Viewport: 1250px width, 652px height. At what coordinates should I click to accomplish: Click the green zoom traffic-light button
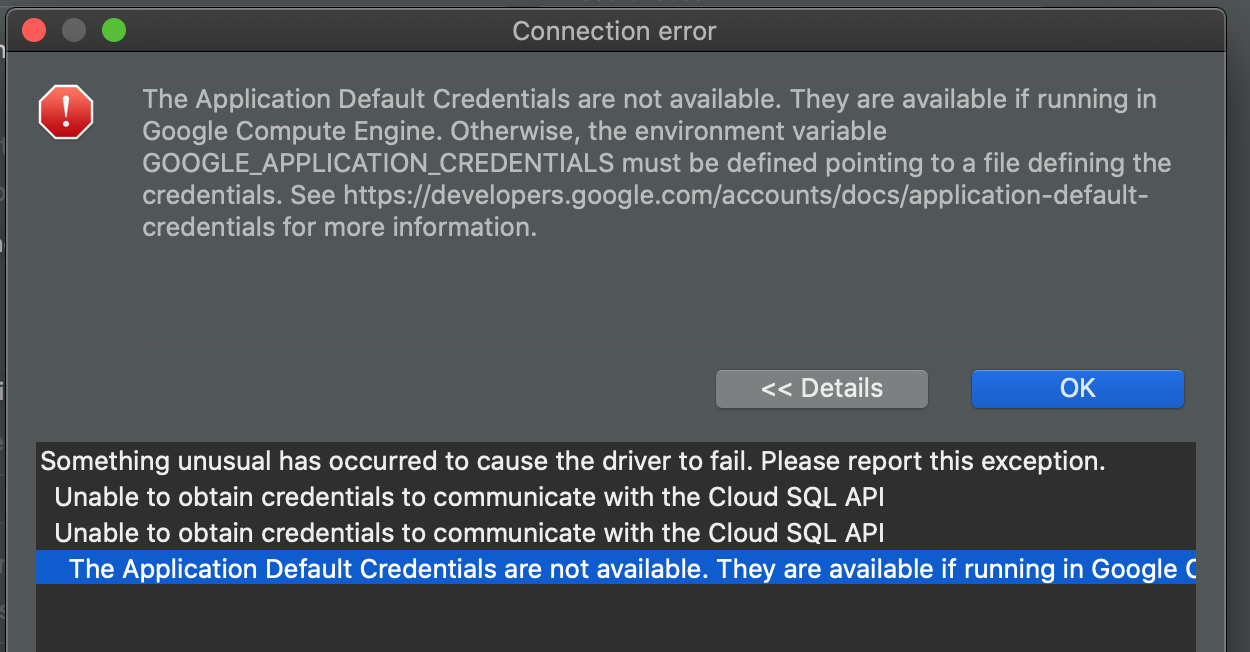pyautogui.click(x=113, y=30)
